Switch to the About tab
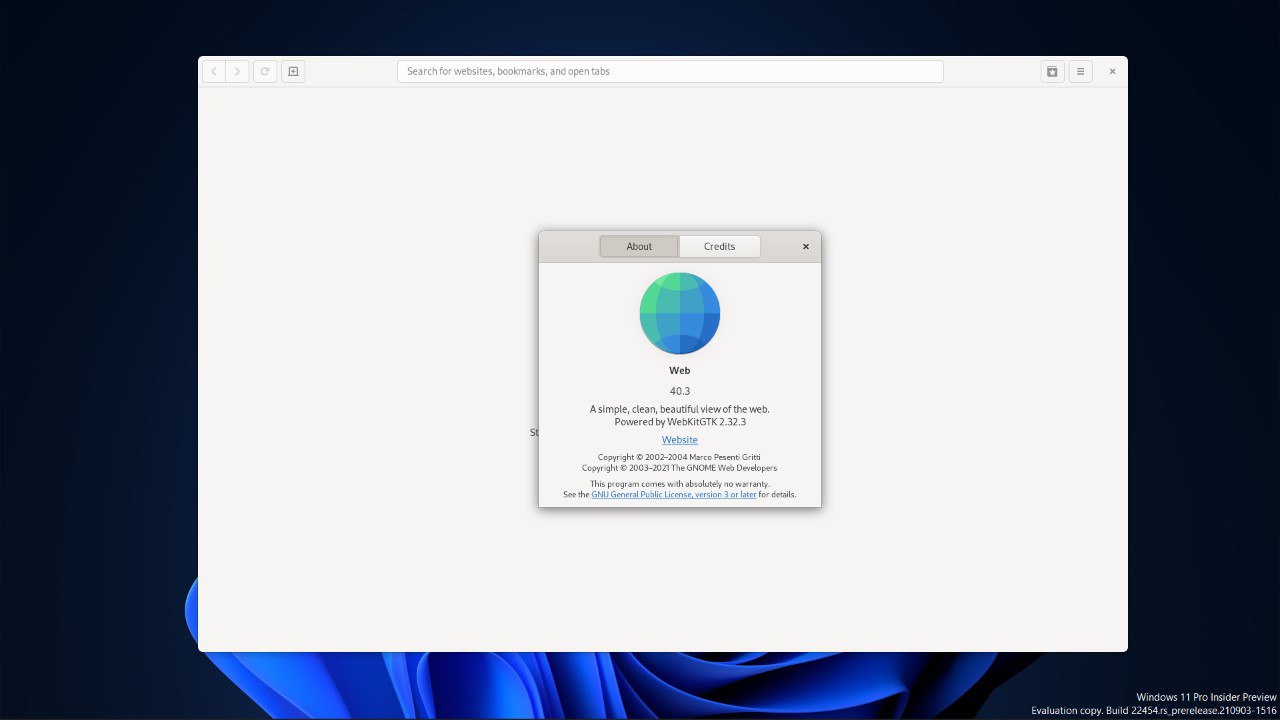This screenshot has width=1280, height=720. click(639, 246)
